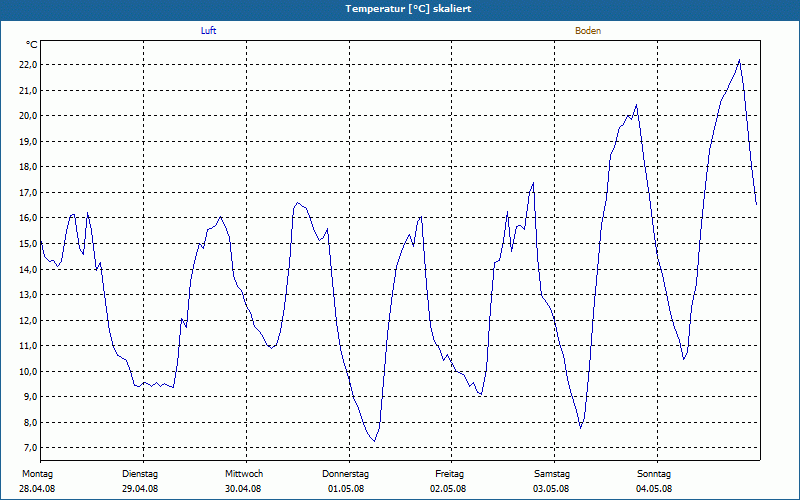Click the 14,0 y-axis value
Image resolution: width=800 pixels, height=500 pixels.
[x=28, y=269]
